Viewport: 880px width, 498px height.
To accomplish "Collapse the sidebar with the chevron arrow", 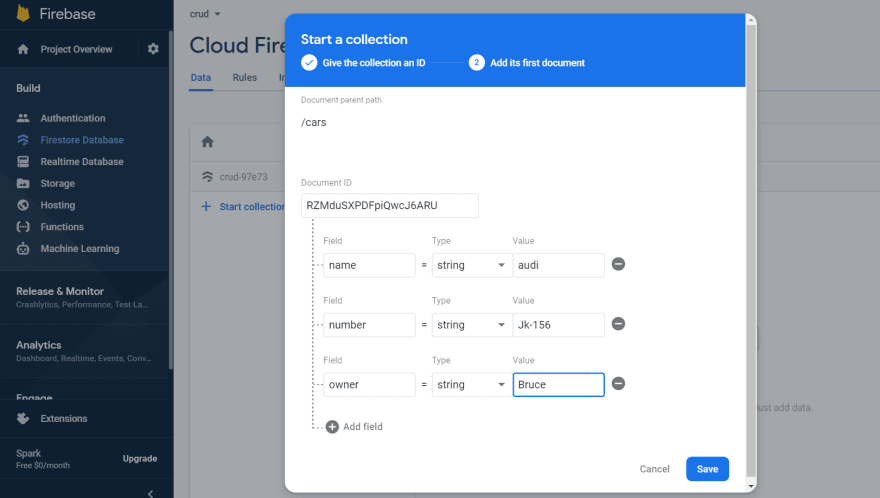I will tap(150, 494).
